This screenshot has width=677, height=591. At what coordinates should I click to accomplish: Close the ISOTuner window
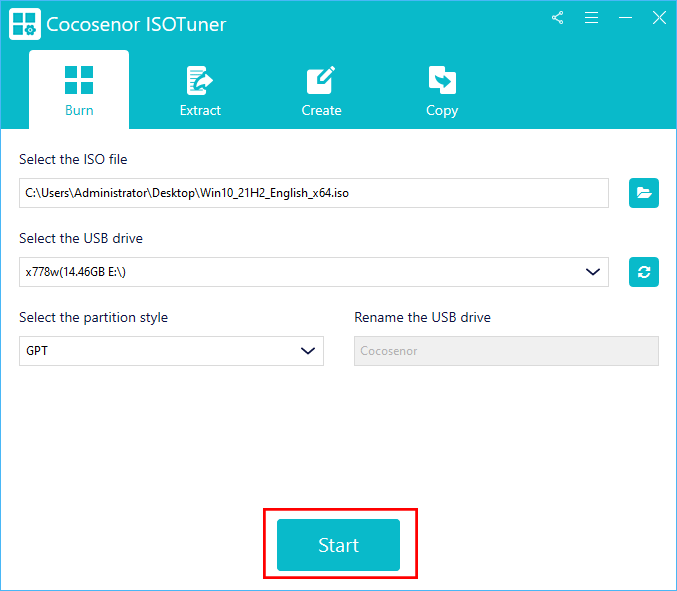click(x=659, y=18)
